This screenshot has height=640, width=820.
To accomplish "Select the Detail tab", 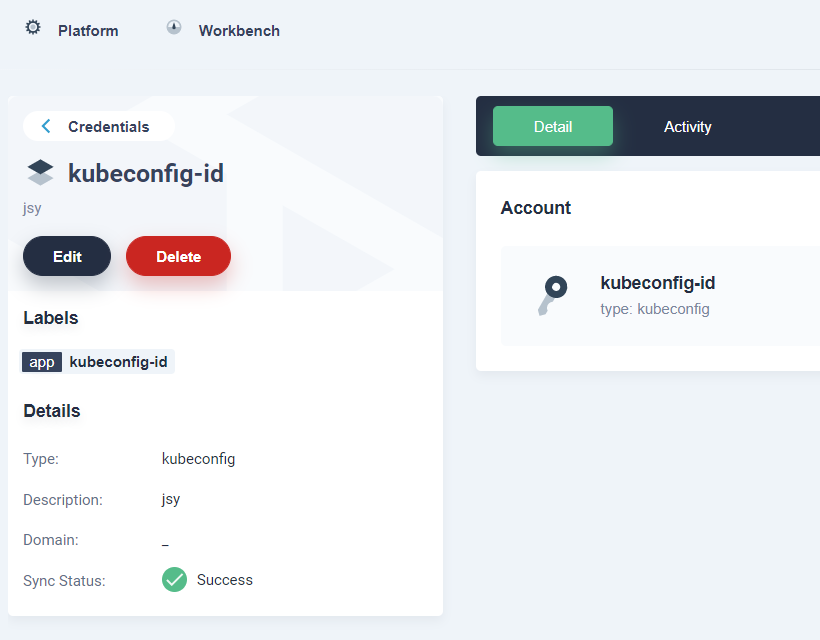I will click(x=552, y=127).
